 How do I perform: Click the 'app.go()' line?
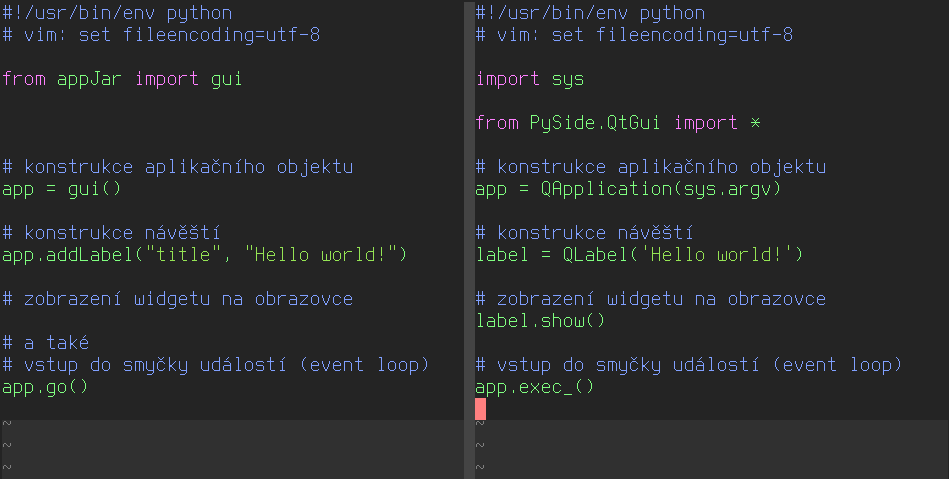pos(45,387)
